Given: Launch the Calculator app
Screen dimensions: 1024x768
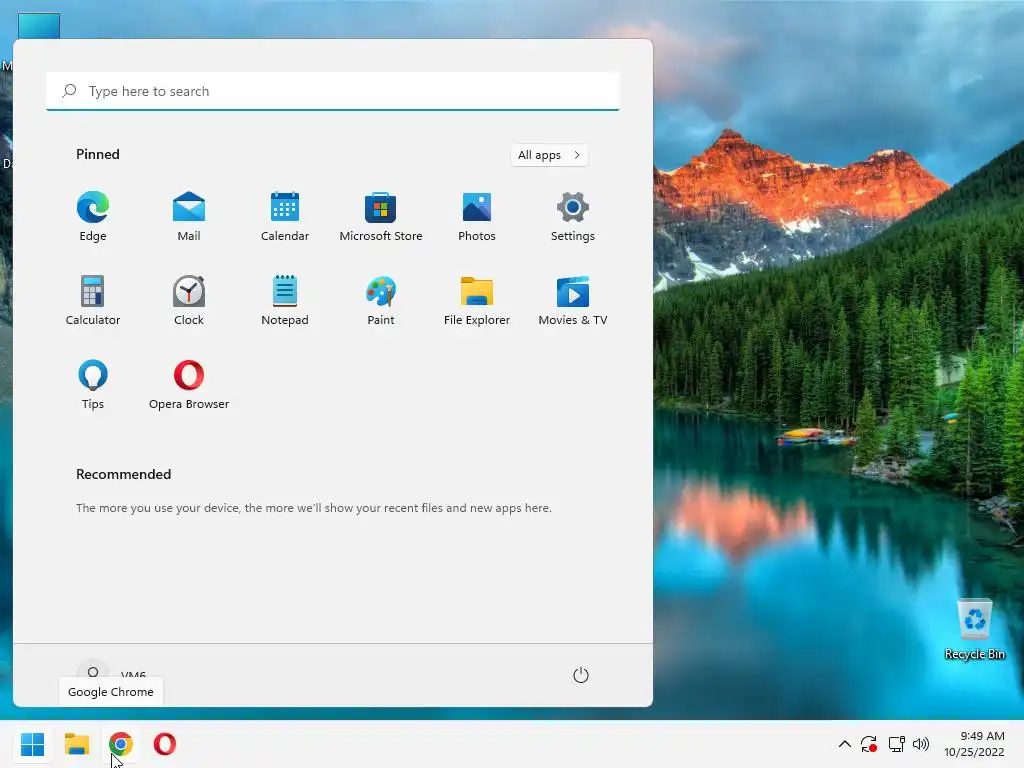Looking at the screenshot, I should pyautogui.click(x=93, y=300).
